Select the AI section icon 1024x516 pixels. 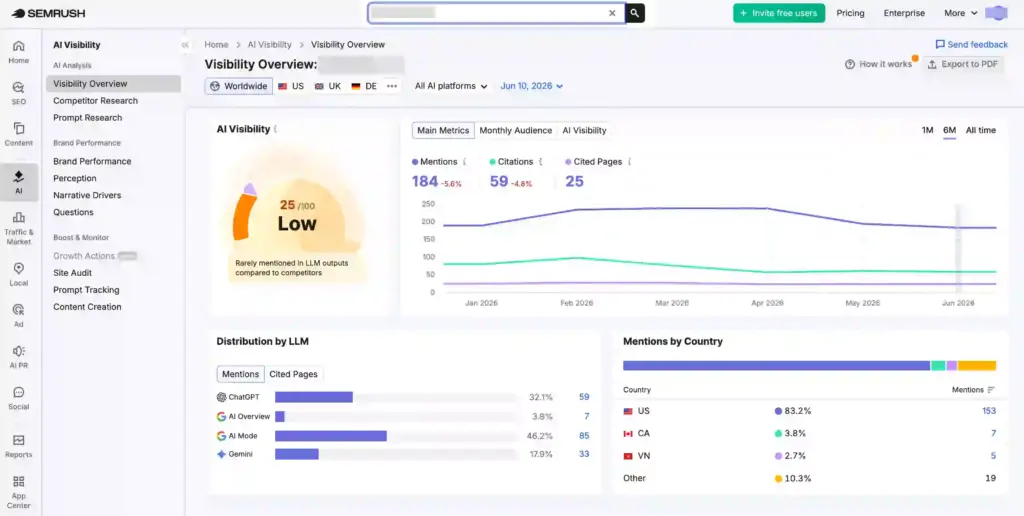(x=18, y=182)
